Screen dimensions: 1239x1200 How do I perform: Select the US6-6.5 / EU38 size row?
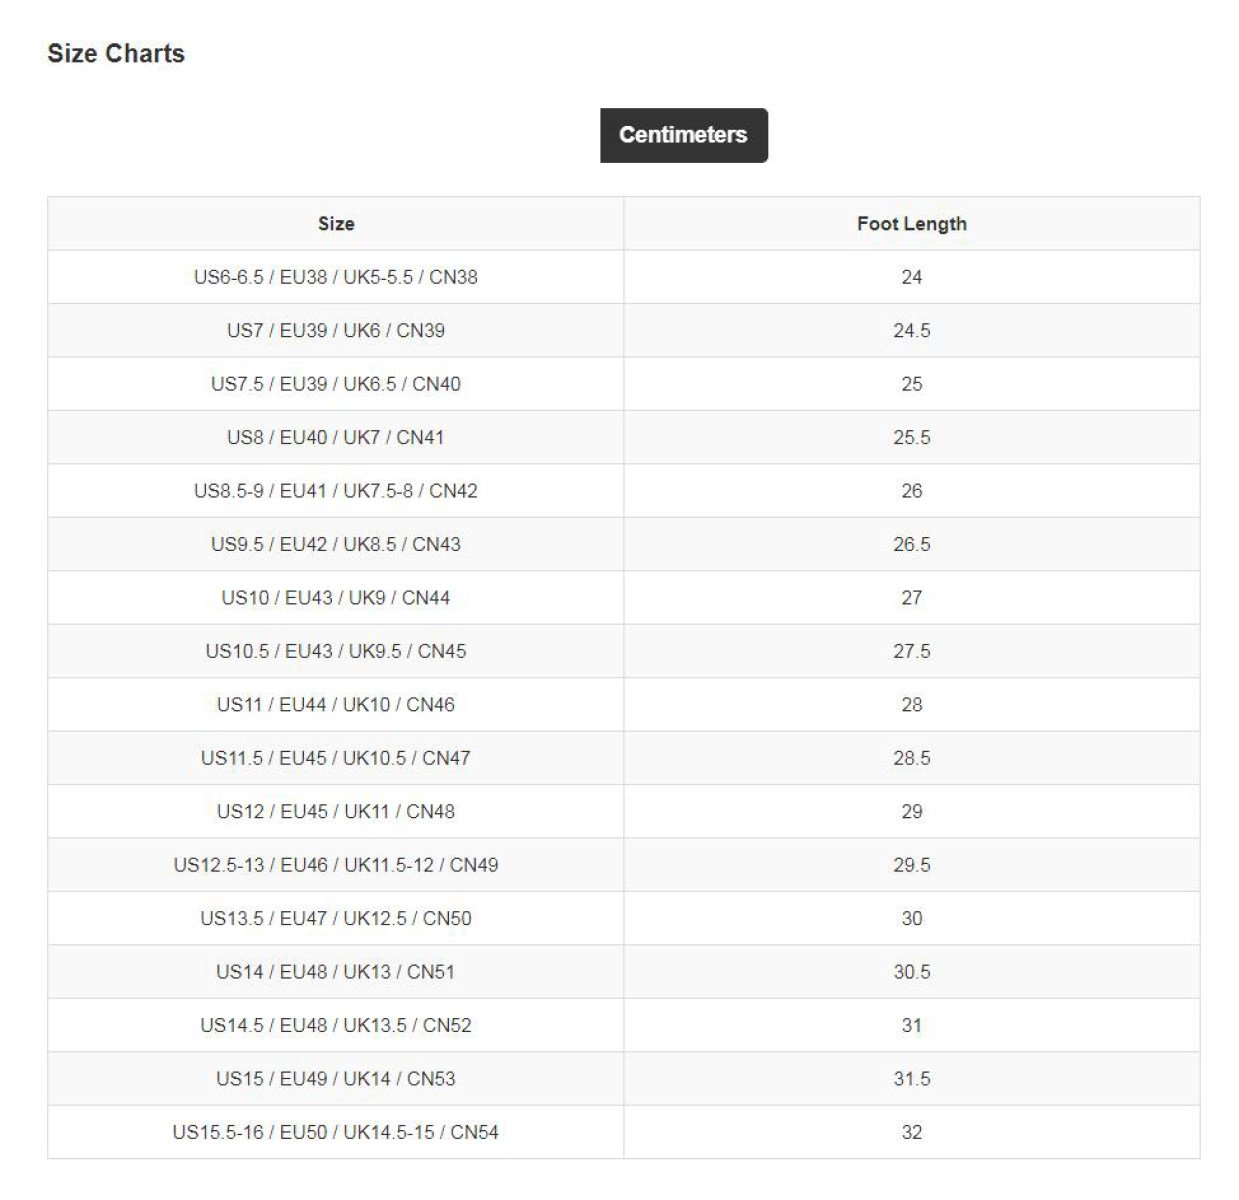pos(336,277)
